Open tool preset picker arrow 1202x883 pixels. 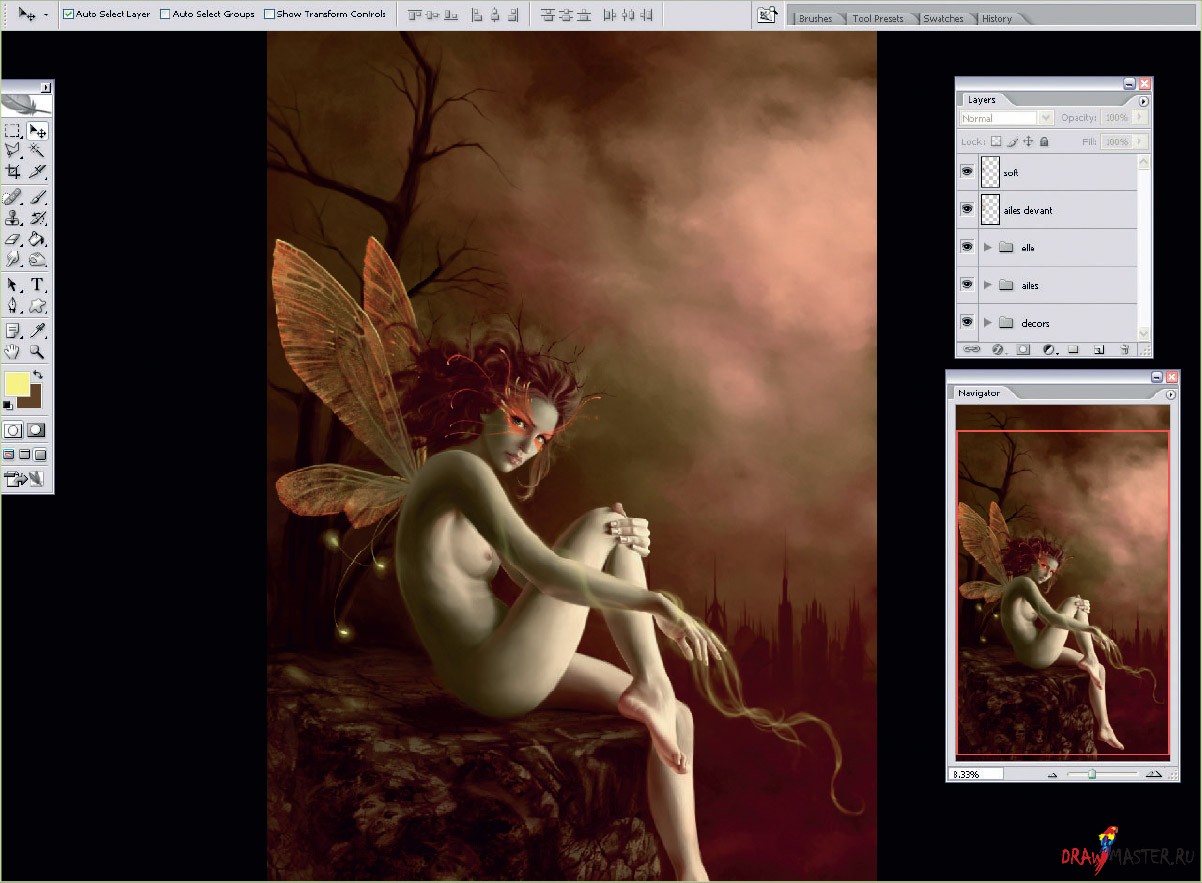tap(46, 15)
